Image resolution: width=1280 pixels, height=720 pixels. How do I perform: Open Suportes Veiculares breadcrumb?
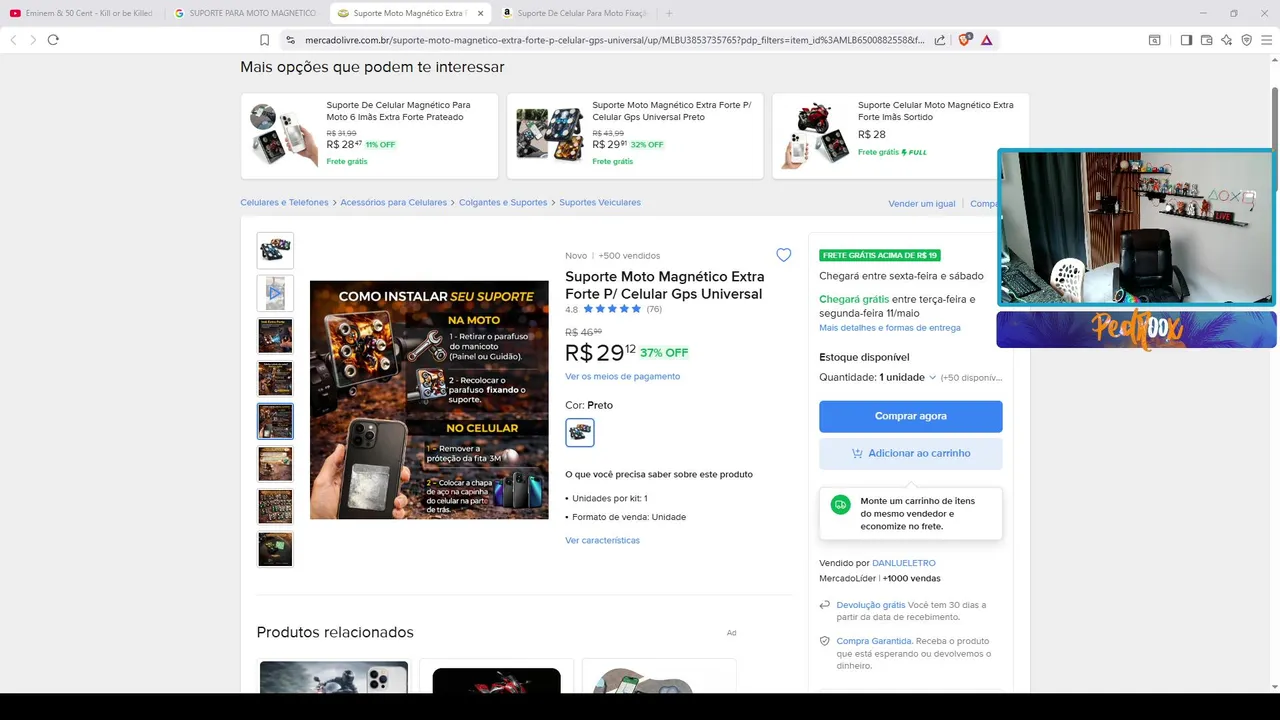(x=600, y=202)
